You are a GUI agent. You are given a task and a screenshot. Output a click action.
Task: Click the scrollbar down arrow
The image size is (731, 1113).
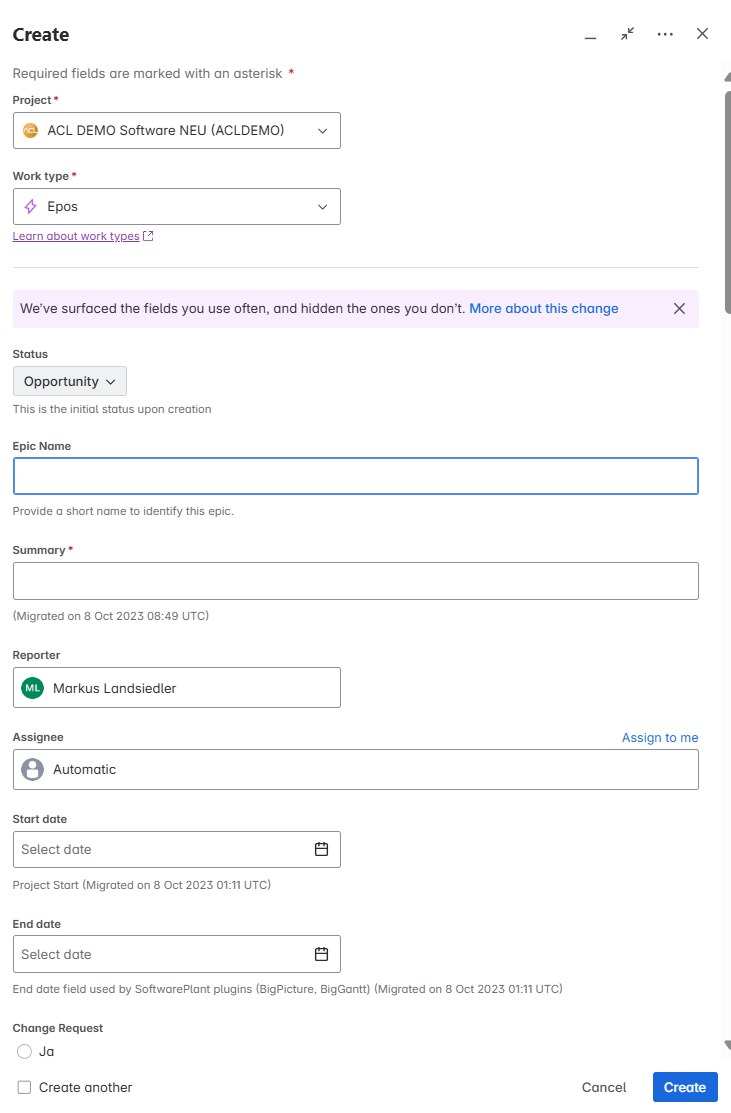(727, 1045)
